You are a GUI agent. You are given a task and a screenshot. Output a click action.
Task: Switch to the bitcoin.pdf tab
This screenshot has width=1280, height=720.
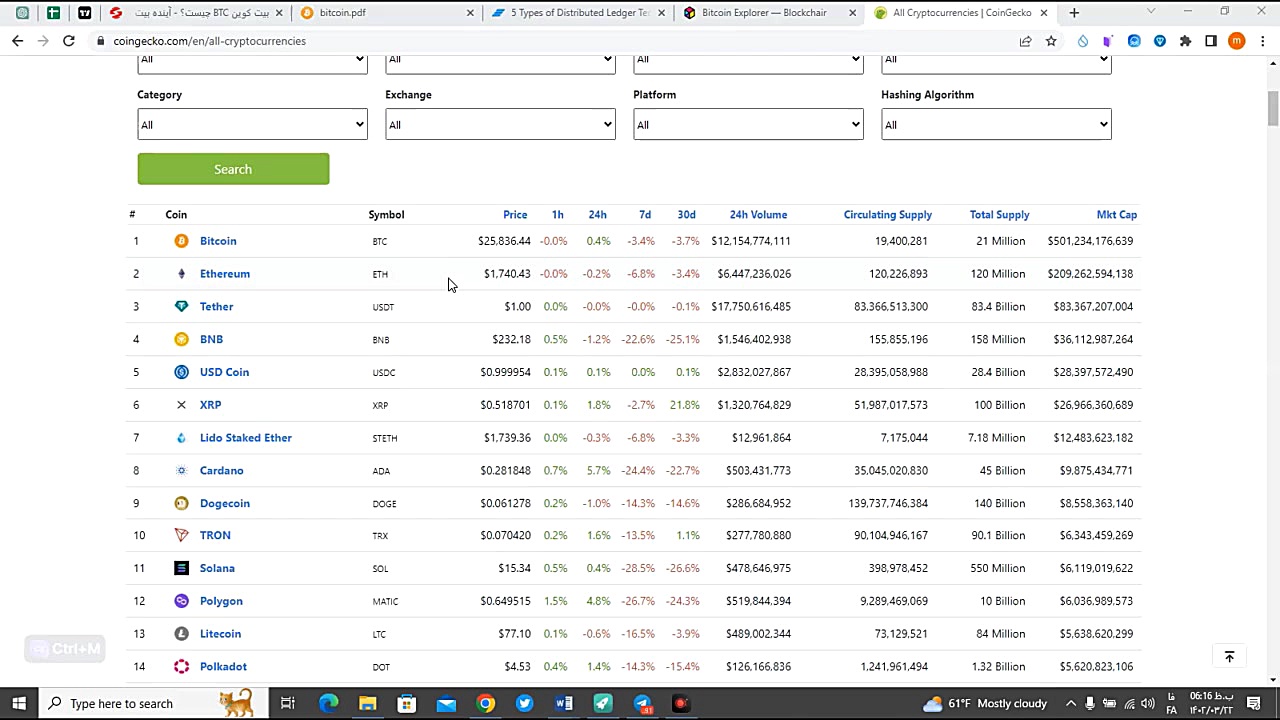(x=388, y=13)
